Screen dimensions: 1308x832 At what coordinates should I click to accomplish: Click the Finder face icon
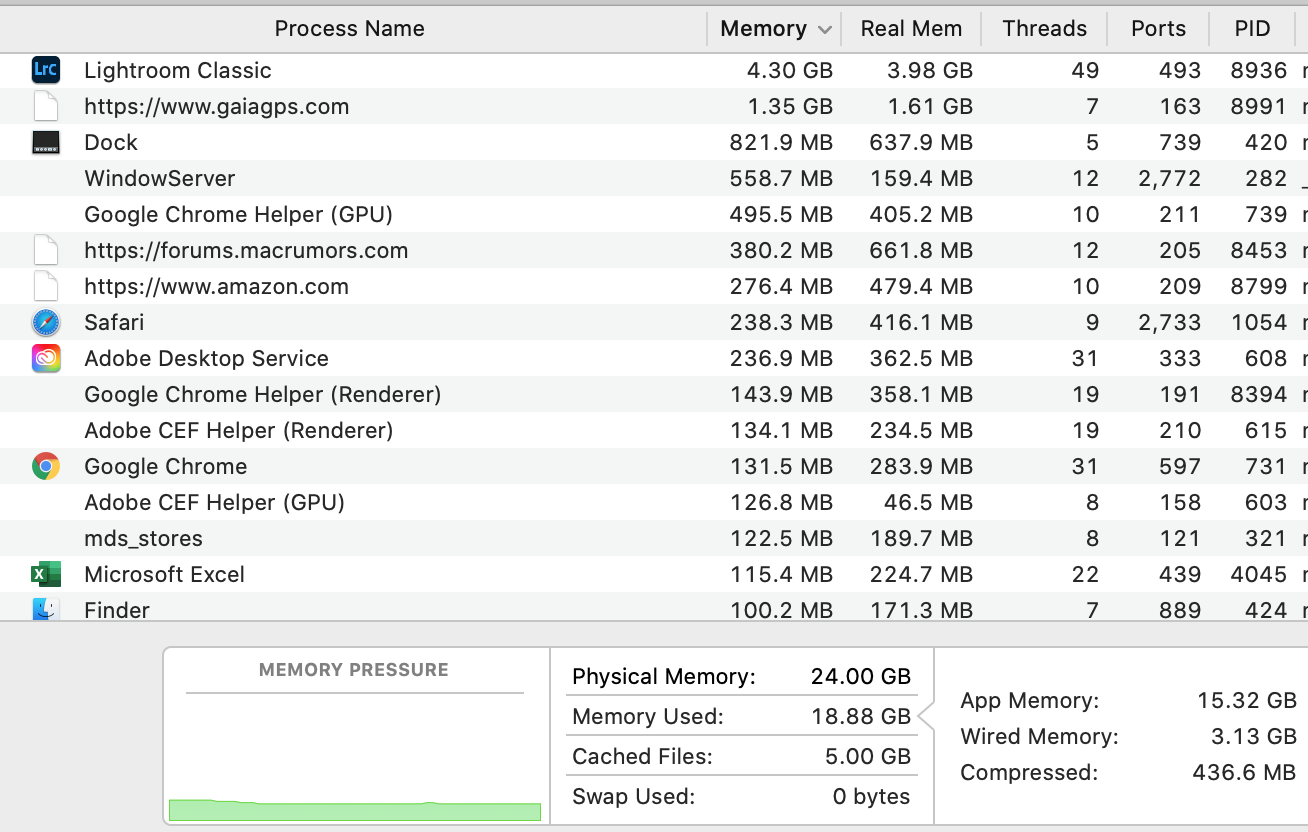click(46, 608)
